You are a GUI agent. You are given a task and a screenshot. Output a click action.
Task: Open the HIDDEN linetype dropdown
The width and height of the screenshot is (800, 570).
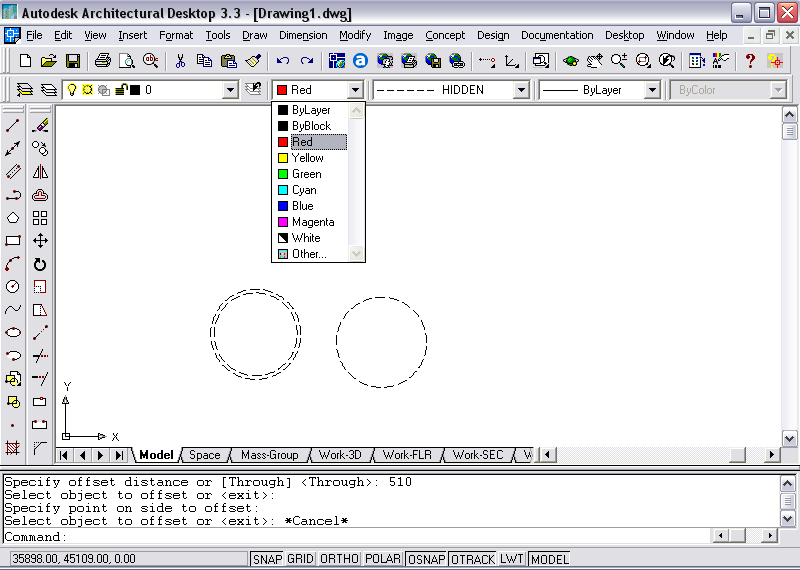pyautogui.click(x=521, y=90)
